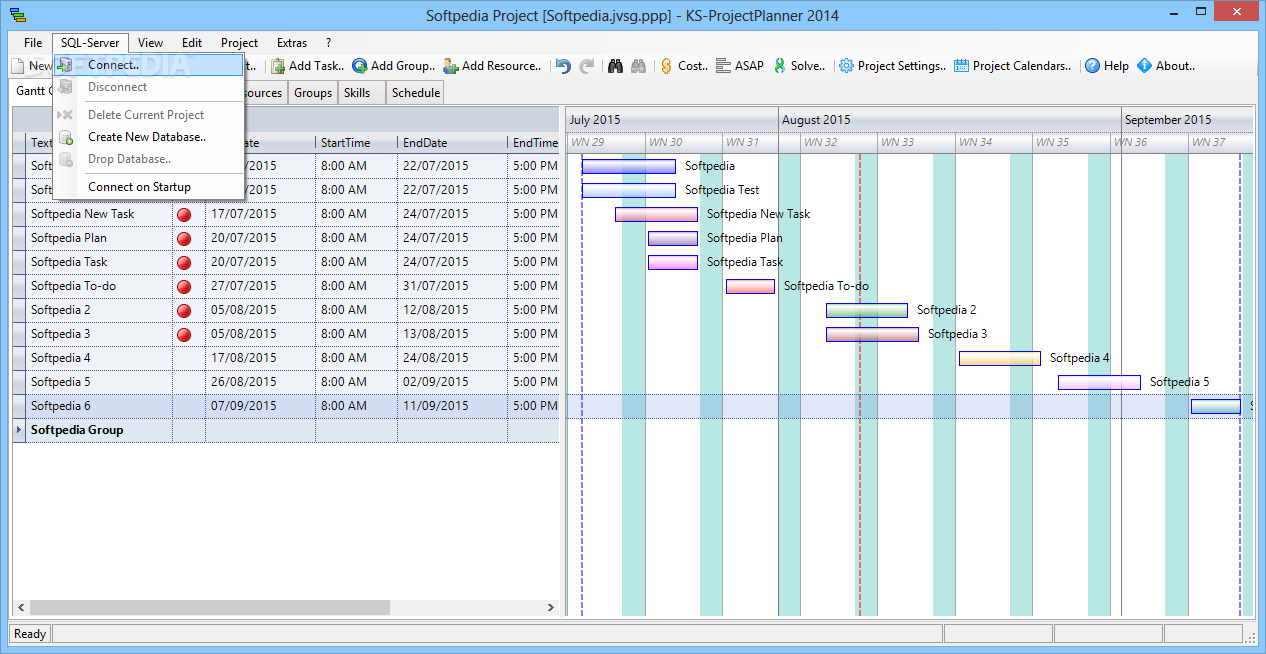The width and height of the screenshot is (1266, 654).
Task: Click the About info icon
Action: coord(1145,66)
